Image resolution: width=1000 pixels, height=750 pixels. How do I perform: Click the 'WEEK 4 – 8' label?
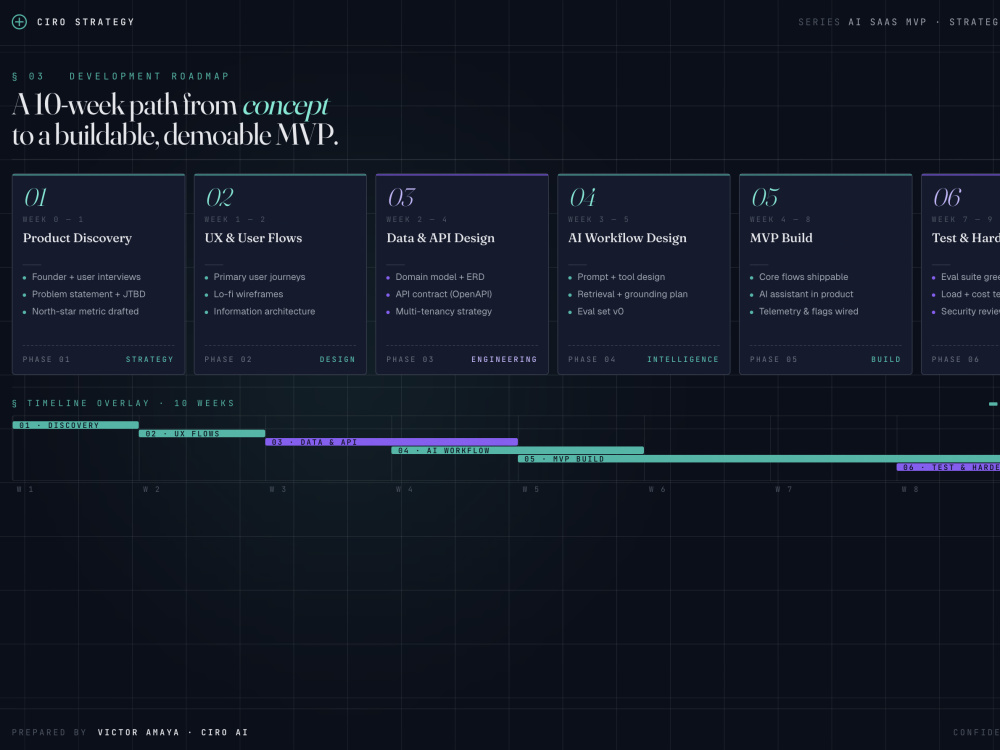[780, 219]
